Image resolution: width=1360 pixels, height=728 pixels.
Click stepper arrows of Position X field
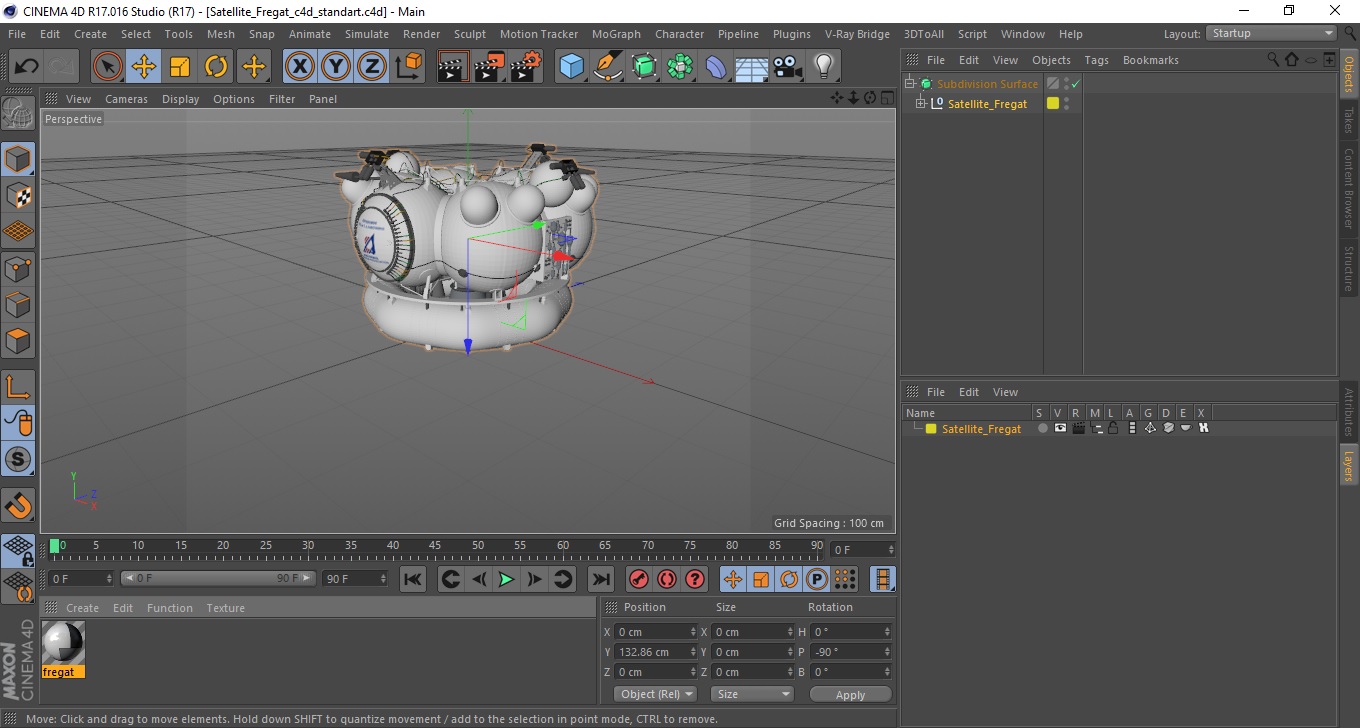point(693,632)
